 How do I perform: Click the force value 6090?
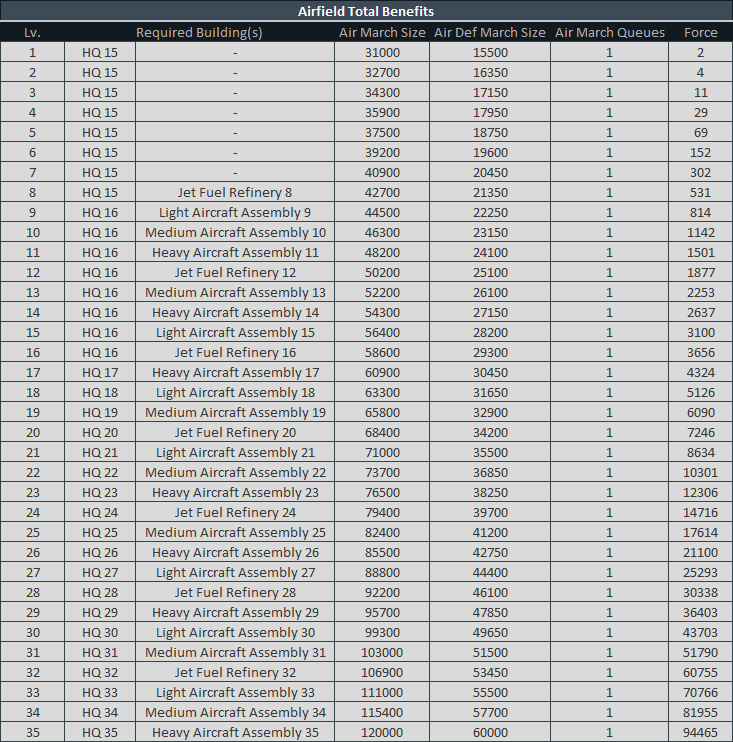pos(700,412)
